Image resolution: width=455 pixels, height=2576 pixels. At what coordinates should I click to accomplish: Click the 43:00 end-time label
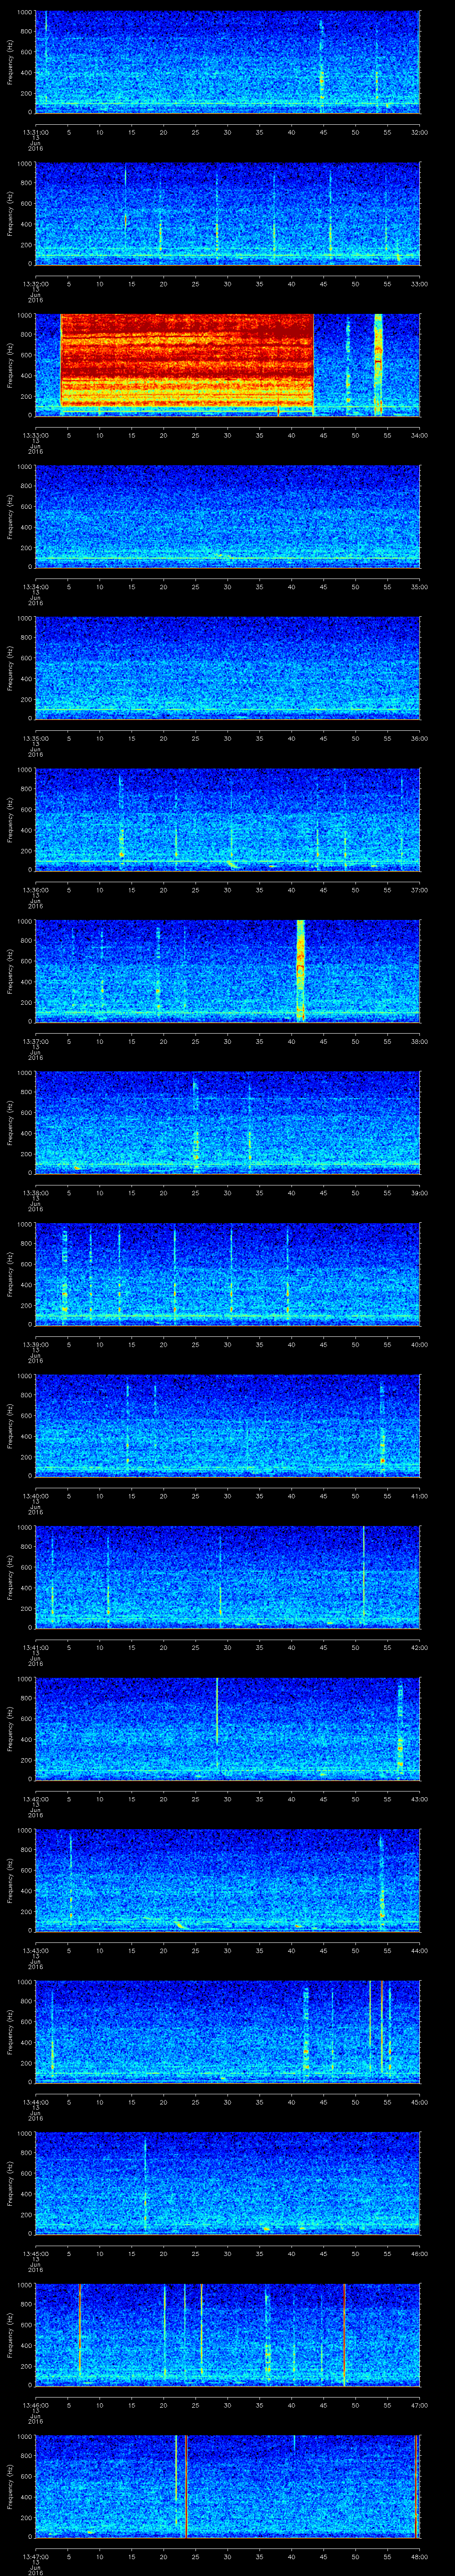[419, 1799]
